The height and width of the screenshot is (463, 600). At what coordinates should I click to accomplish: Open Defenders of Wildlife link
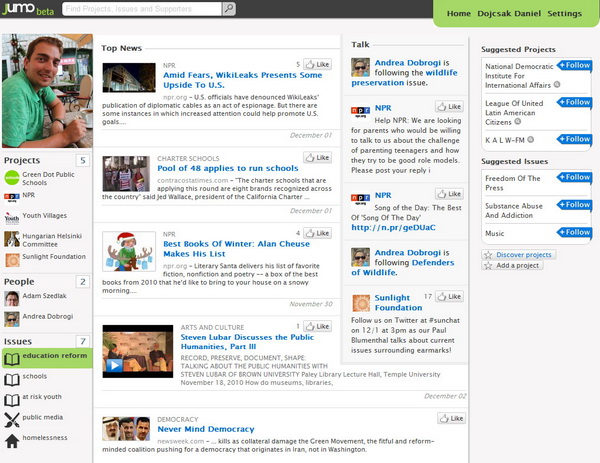[403, 267]
